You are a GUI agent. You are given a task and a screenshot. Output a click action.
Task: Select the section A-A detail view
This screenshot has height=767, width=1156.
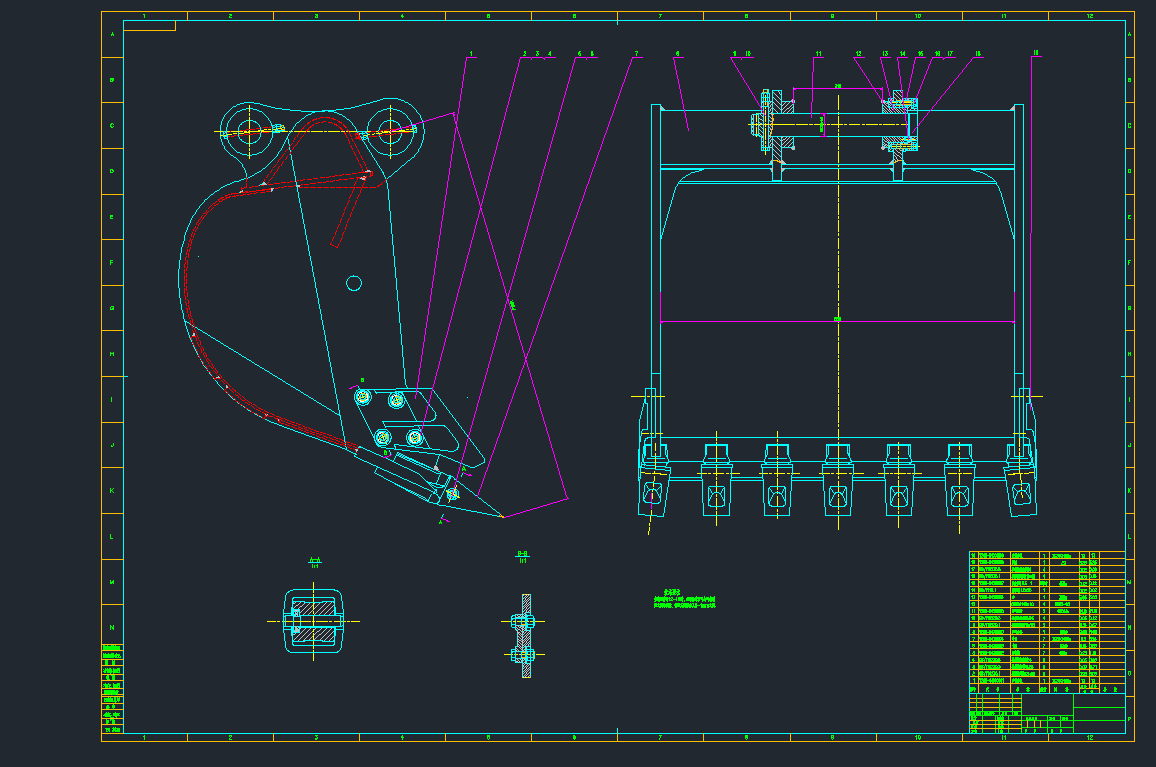point(315,621)
